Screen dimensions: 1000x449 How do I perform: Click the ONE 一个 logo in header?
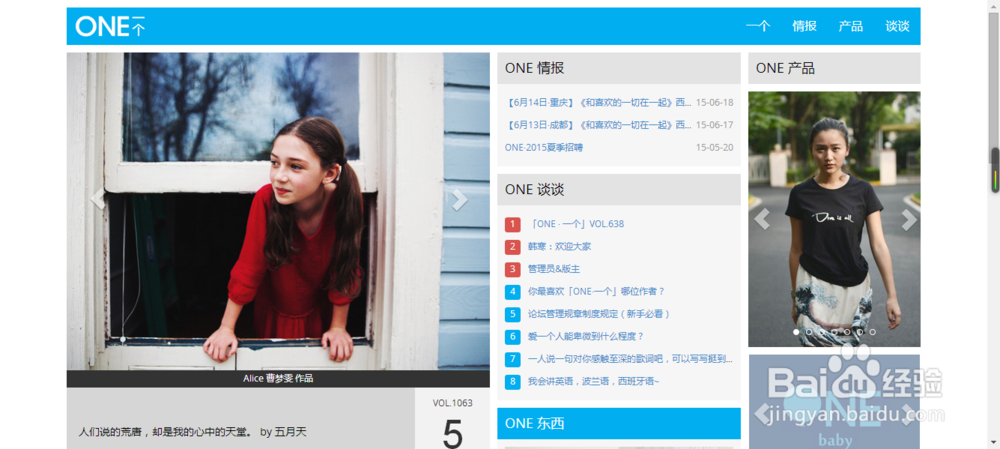110,26
